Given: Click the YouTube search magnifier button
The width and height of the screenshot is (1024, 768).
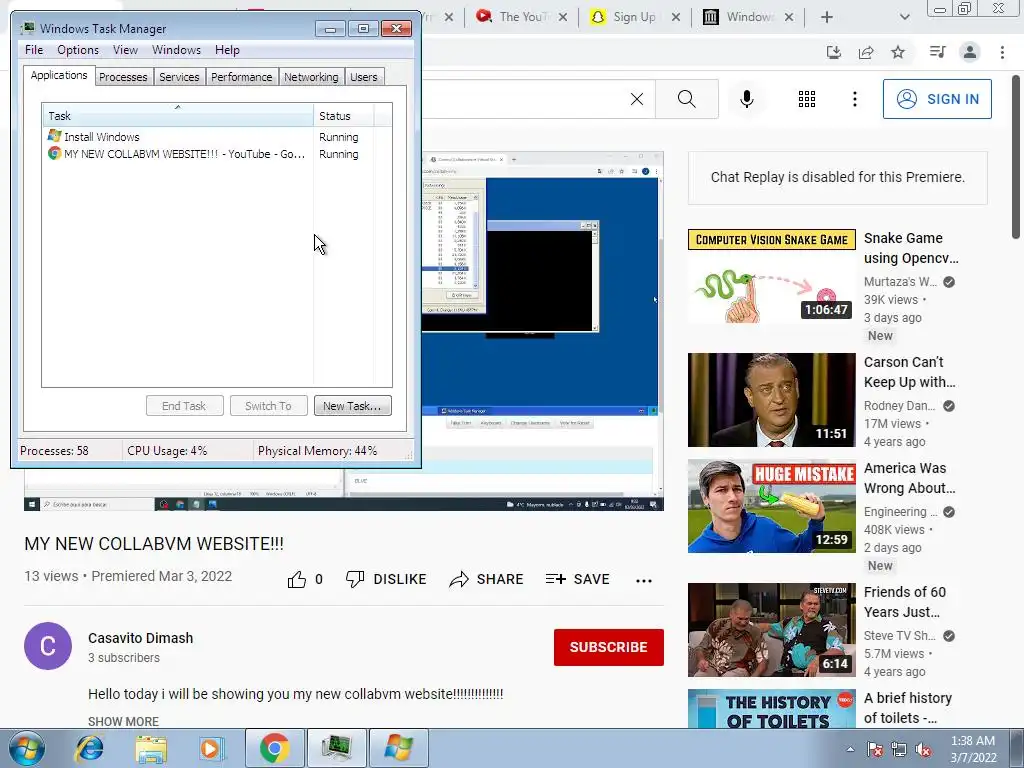Looking at the screenshot, I should (686, 99).
